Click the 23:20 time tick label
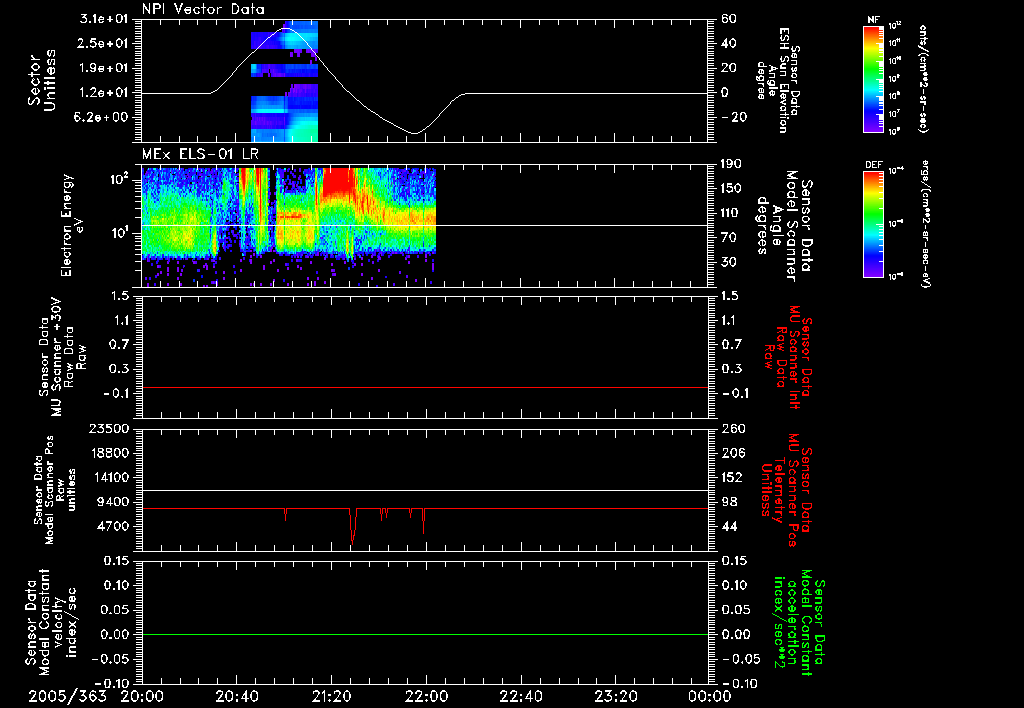1024x708 pixels. (615, 696)
